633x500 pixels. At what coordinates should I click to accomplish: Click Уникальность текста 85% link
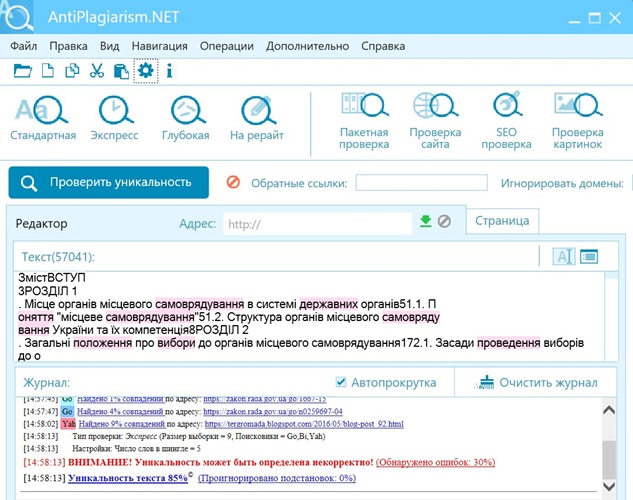click(128, 478)
